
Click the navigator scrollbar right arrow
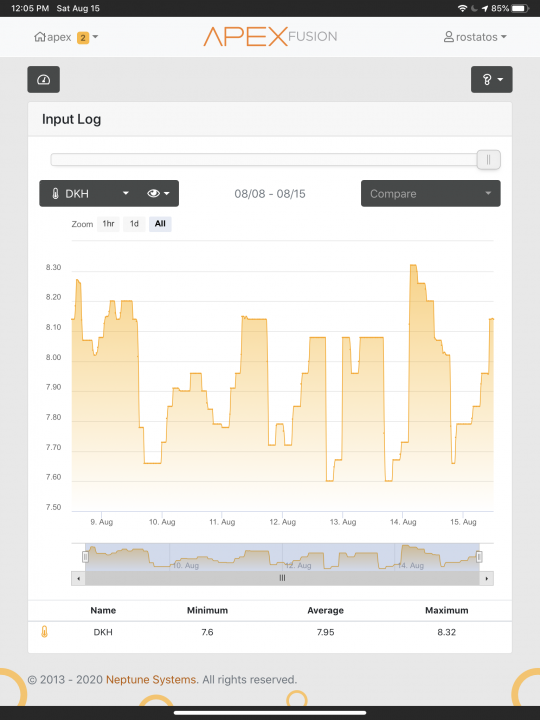487,578
